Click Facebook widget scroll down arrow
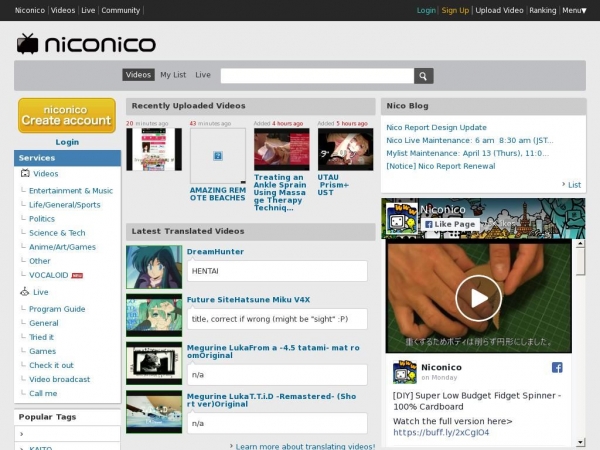600x450 pixels. (580, 442)
